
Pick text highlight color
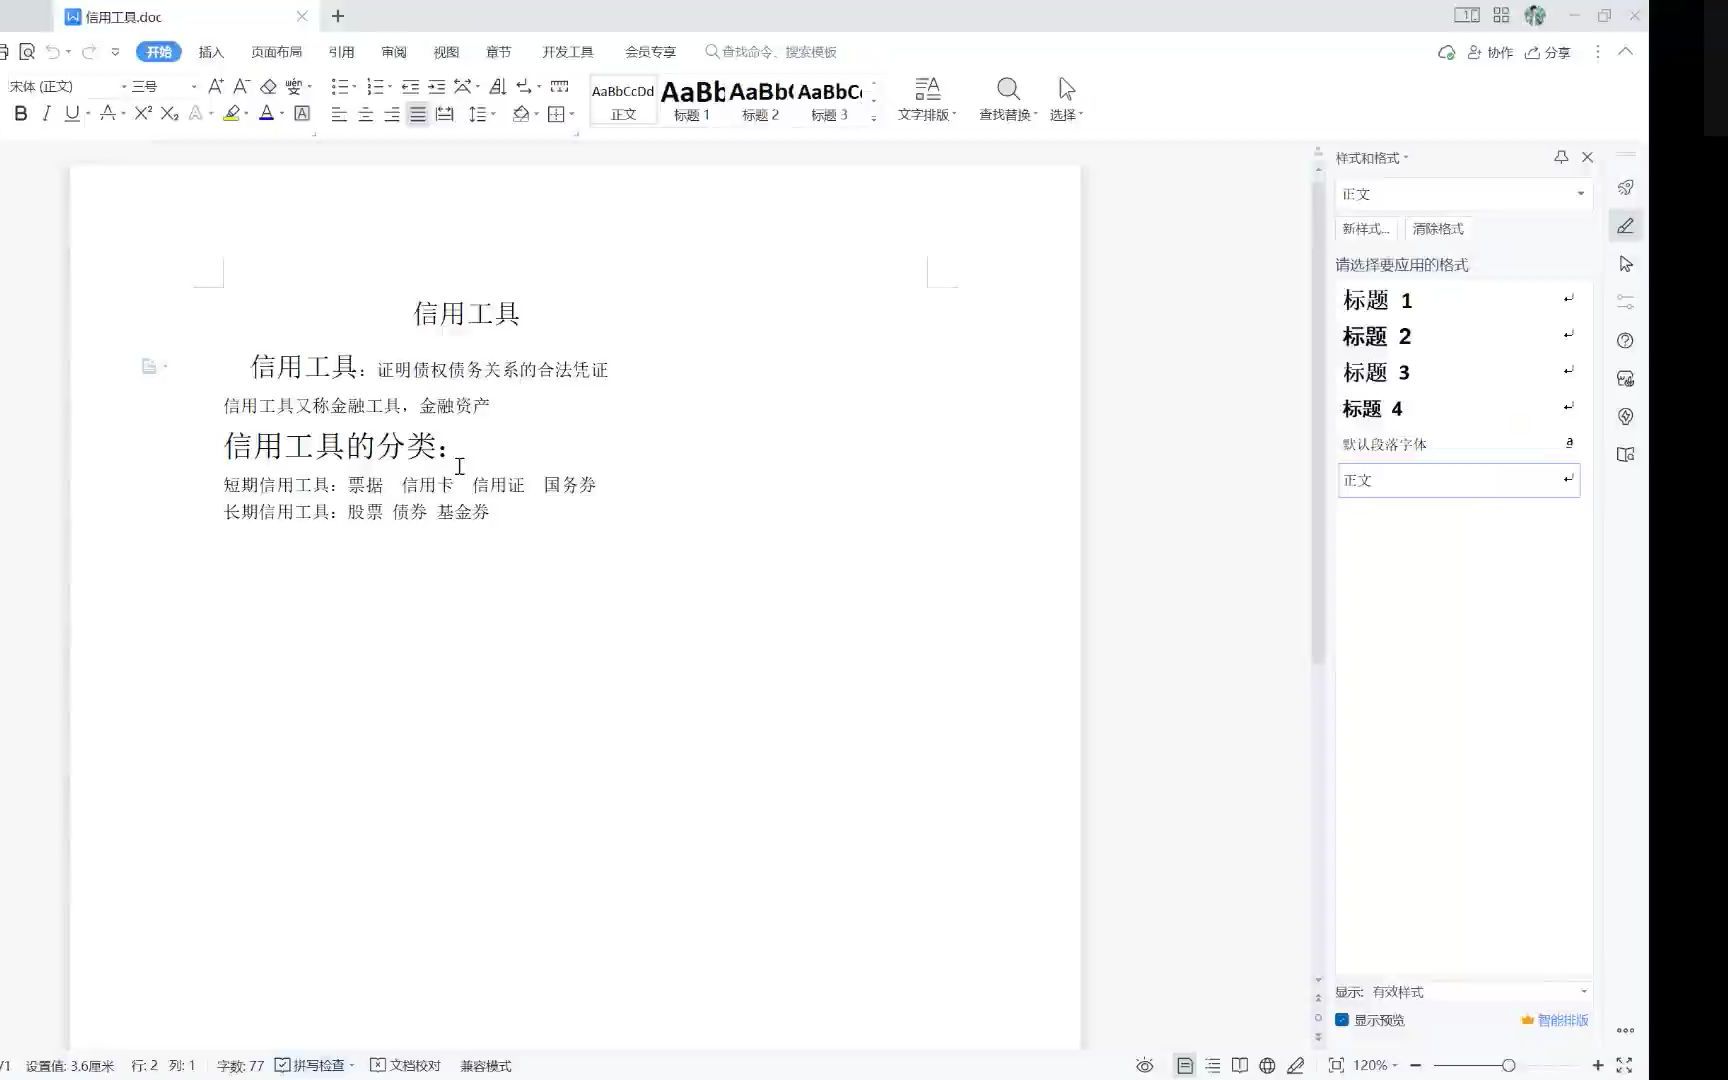point(231,114)
